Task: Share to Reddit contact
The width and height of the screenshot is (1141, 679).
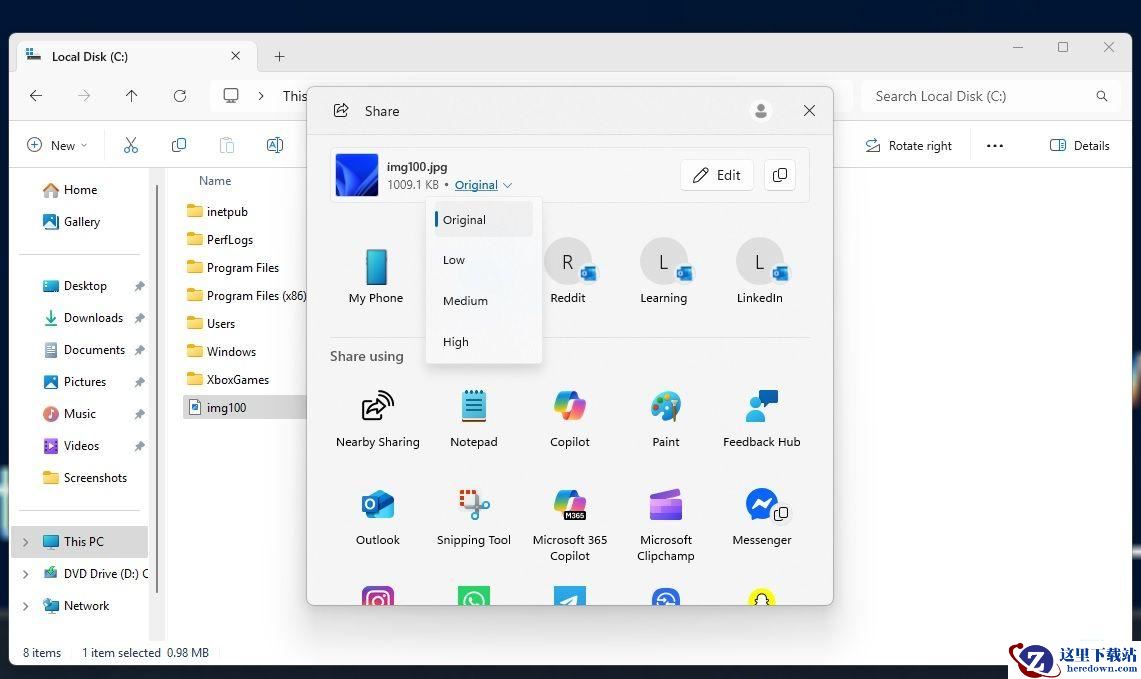Action: pyautogui.click(x=568, y=271)
